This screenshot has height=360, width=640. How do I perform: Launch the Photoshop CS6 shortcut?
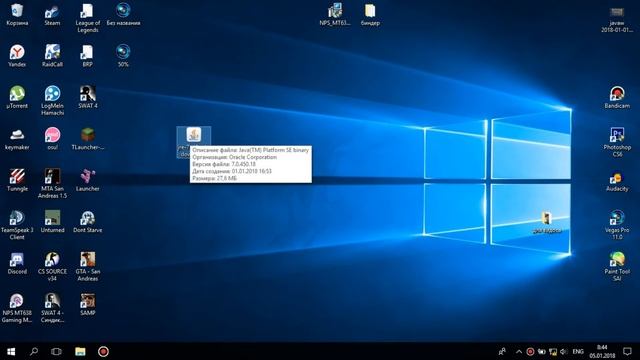(x=617, y=142)
